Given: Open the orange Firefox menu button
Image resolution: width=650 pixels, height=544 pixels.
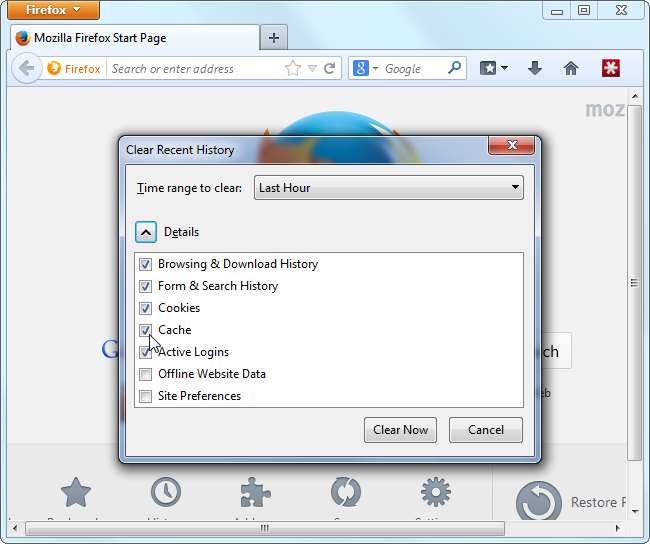Looking at the screenshot, I should pos(53,10).
